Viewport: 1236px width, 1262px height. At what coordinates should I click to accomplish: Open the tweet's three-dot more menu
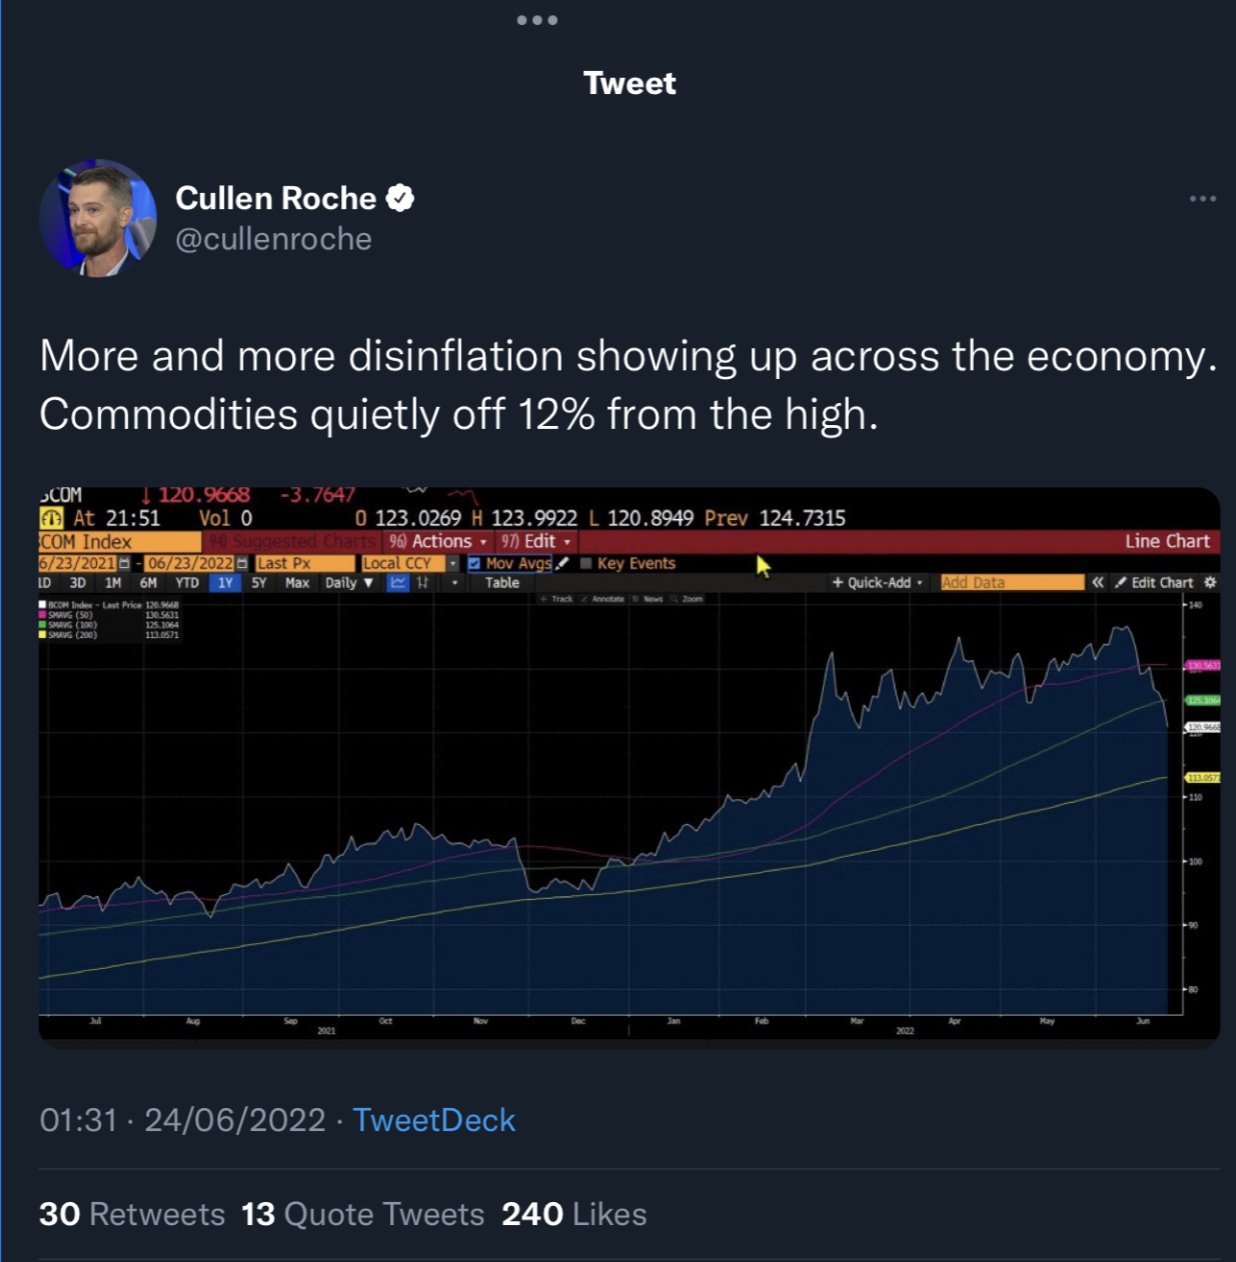click(1202, 199)
